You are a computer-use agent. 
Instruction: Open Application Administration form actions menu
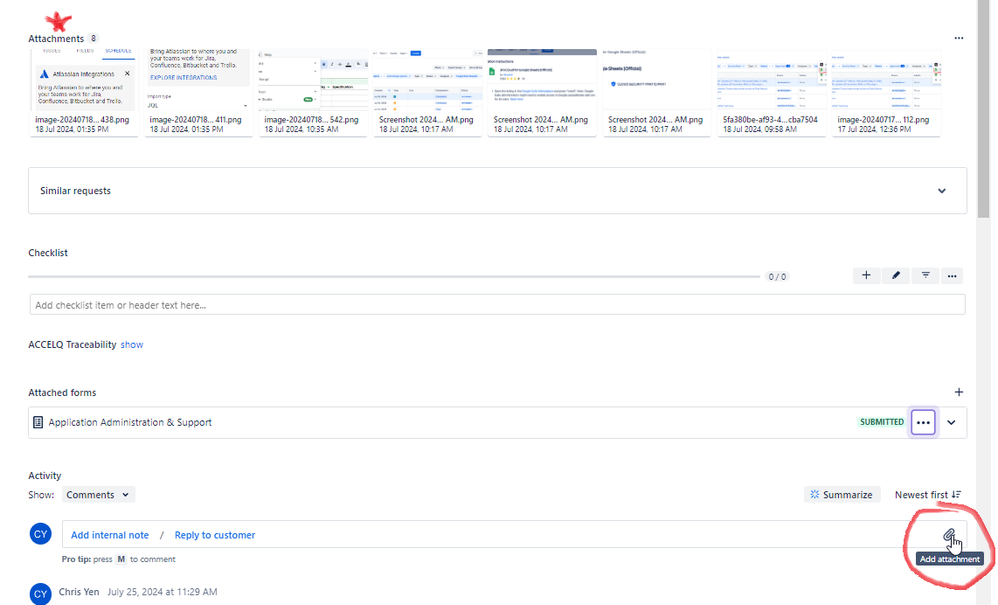[923, 422]
